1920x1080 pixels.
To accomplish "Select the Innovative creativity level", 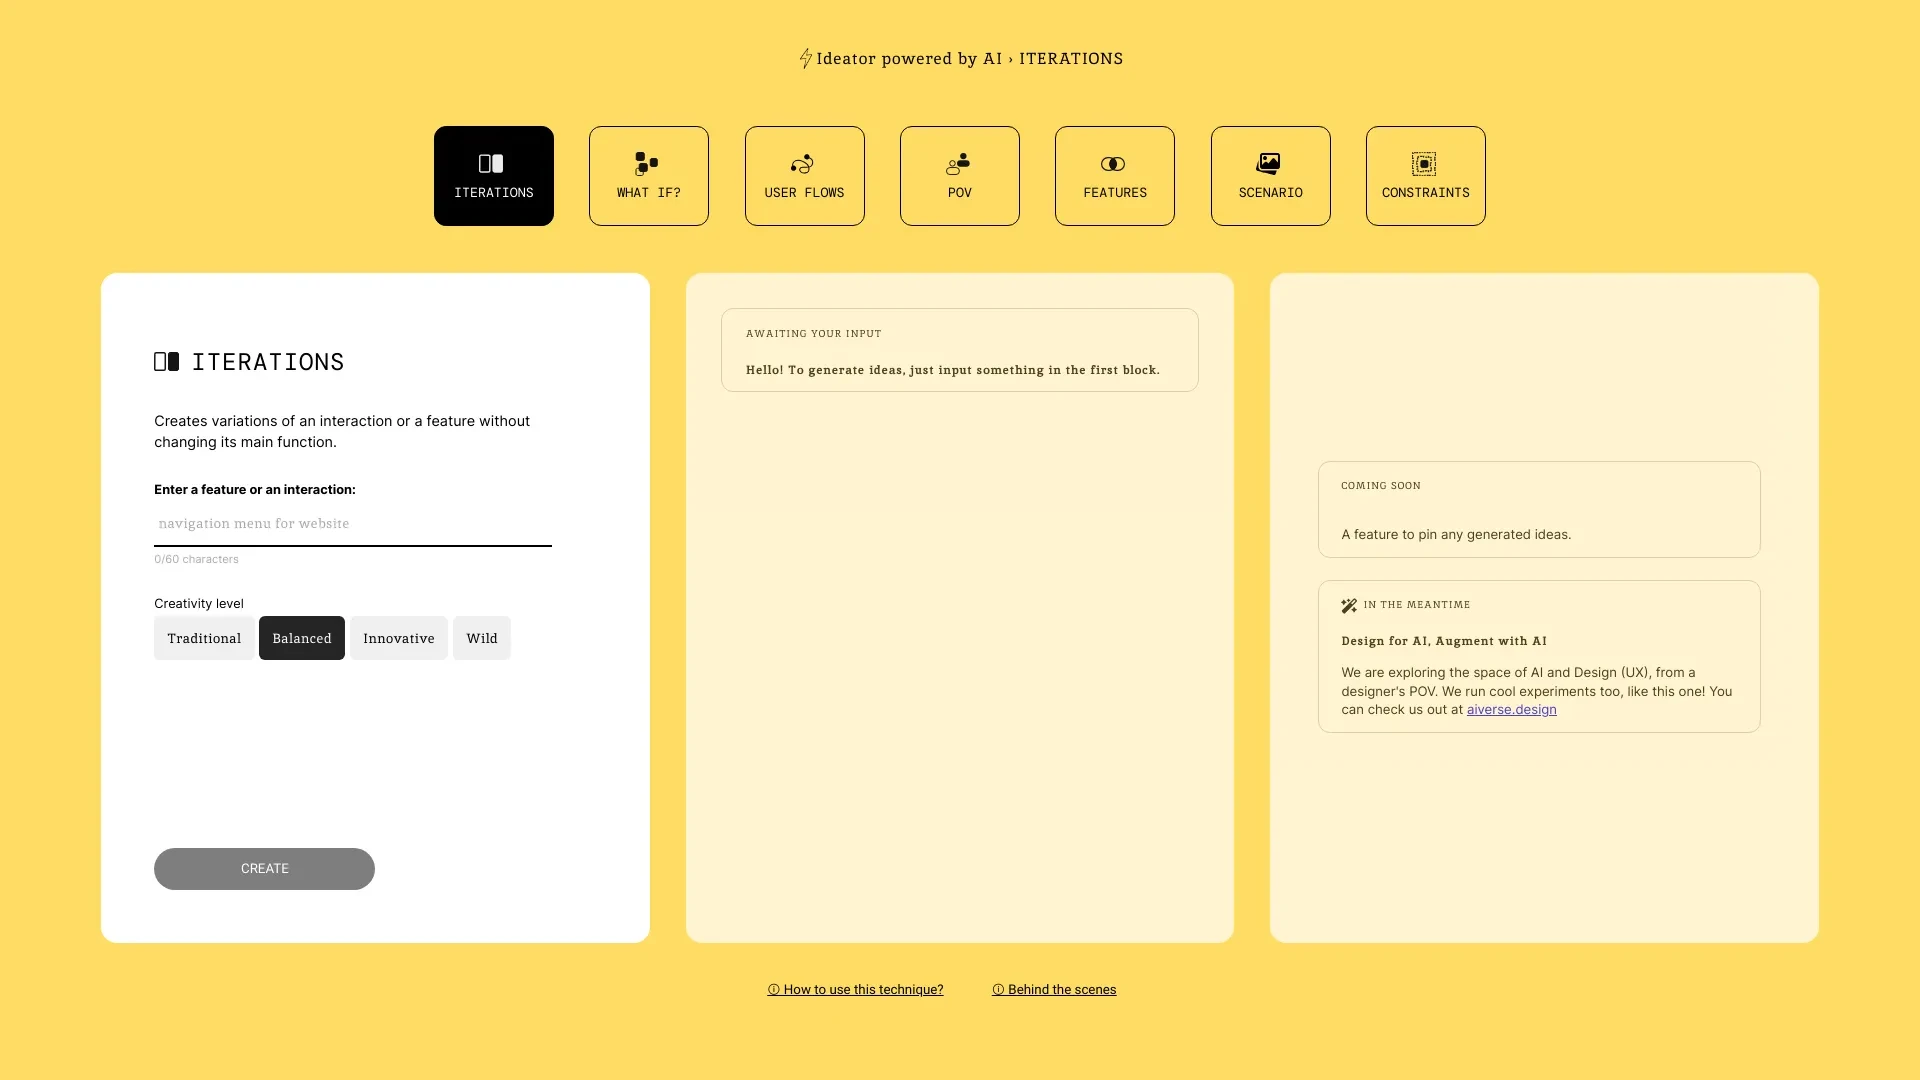I will pyautogui.click(x=398, y=637).
